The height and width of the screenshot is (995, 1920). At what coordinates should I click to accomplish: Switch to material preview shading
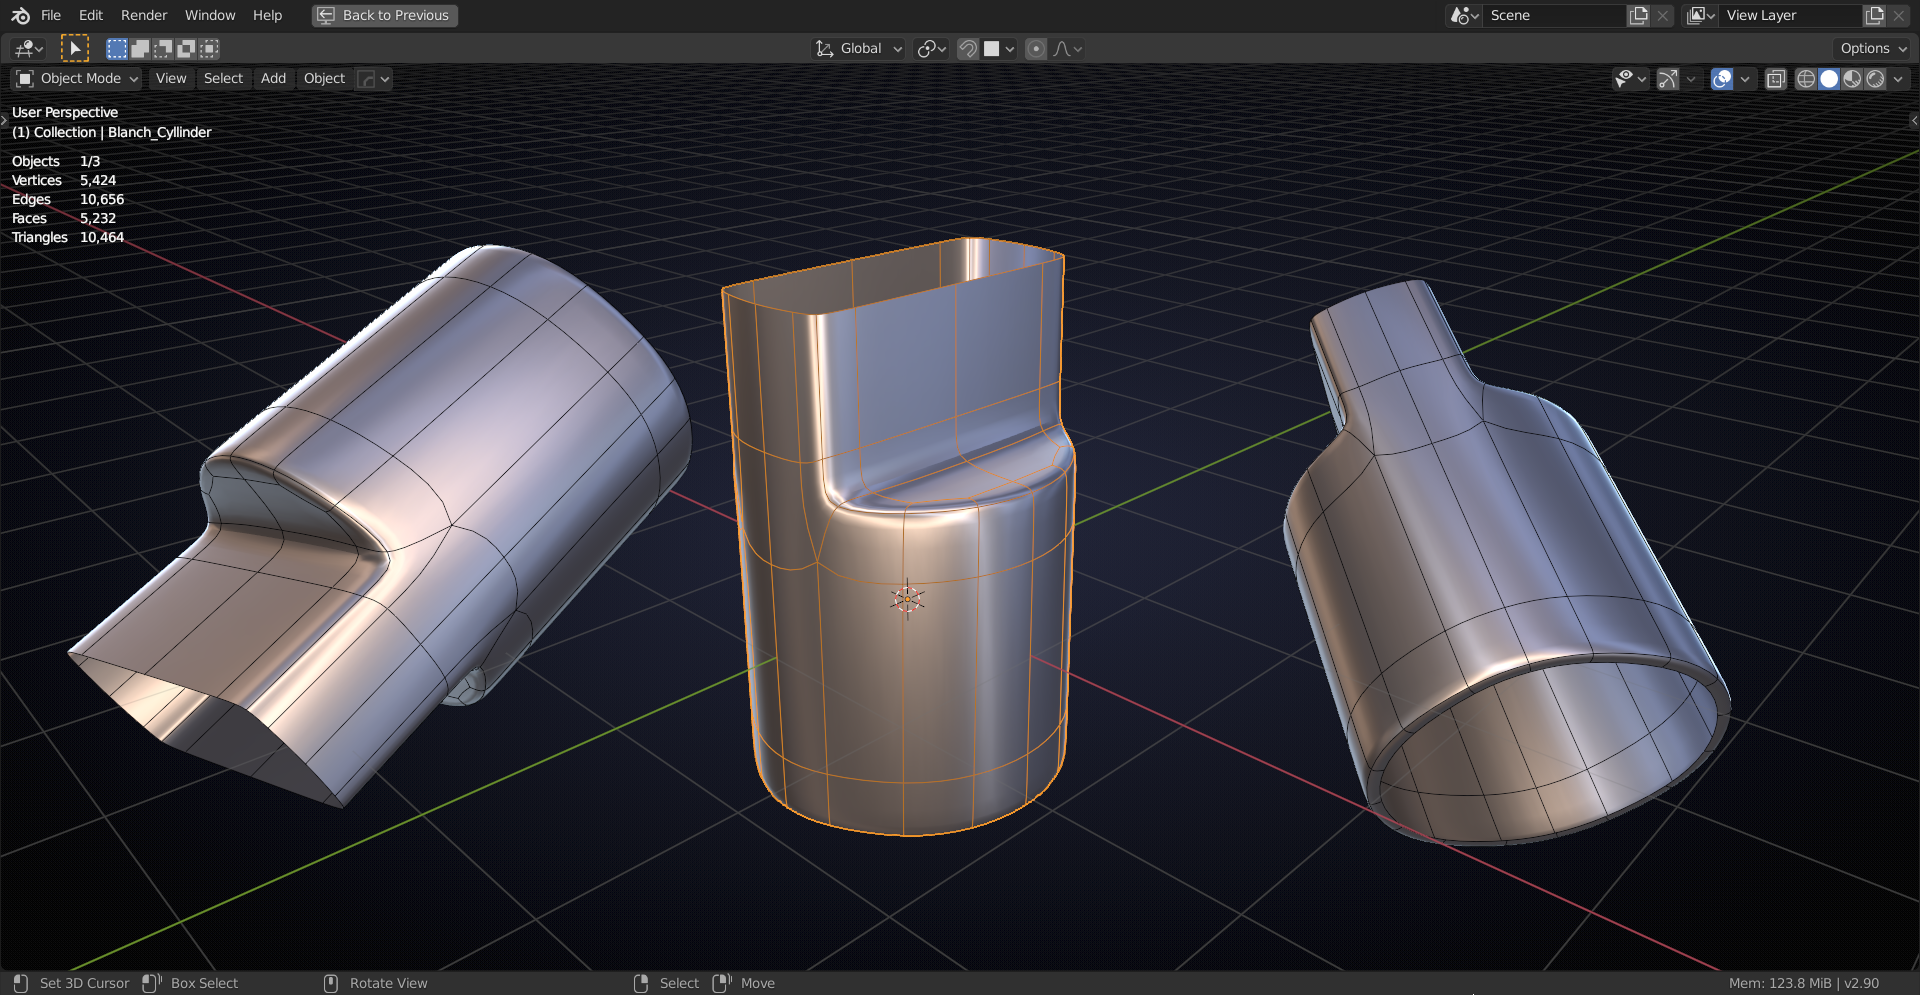click(x=1853, y=79)
